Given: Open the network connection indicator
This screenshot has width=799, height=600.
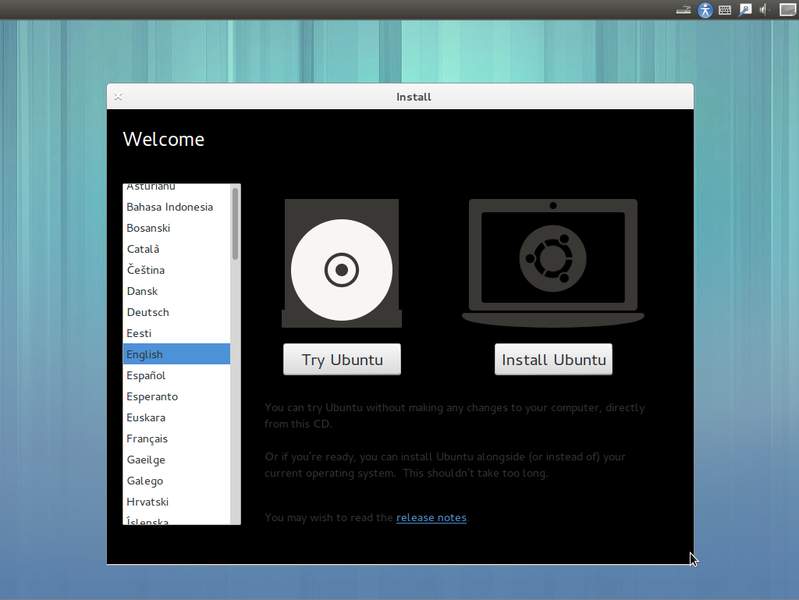Looking at the screenshot, I should click(683, 10).
